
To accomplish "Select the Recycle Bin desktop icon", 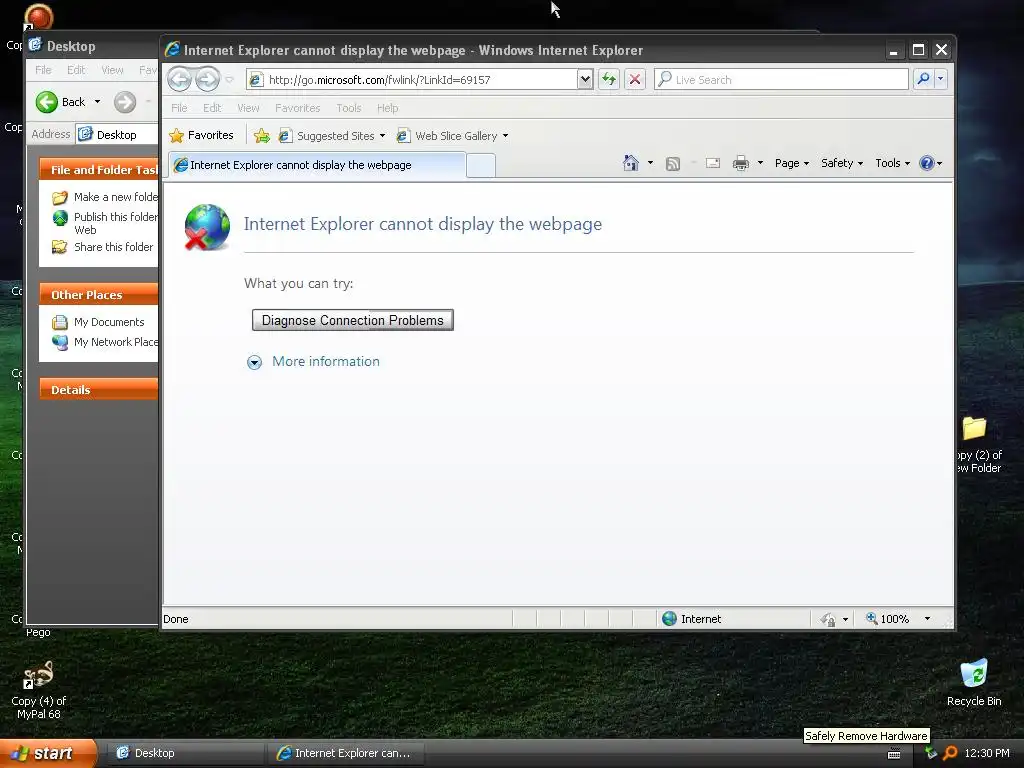I will pos(974,682).
